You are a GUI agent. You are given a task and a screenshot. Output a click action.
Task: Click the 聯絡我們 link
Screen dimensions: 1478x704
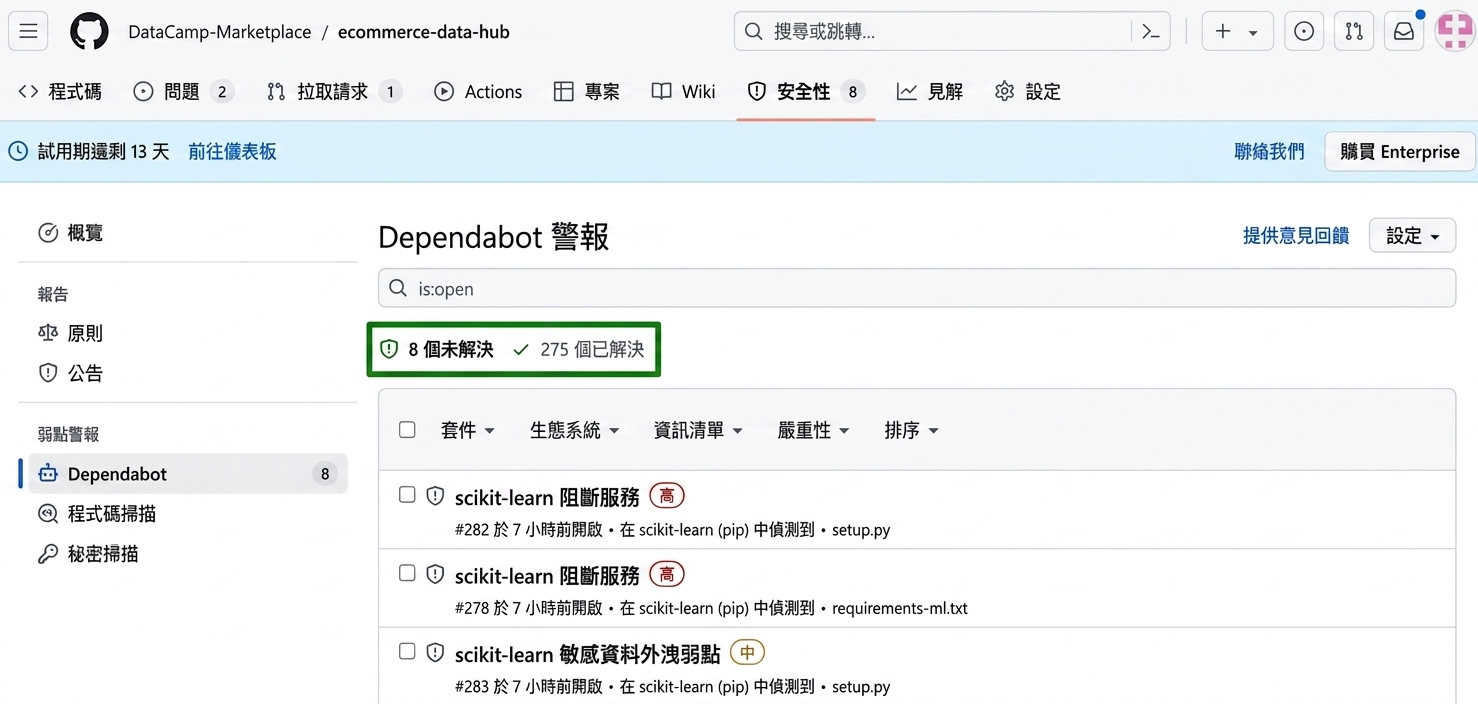[1269, 151]
